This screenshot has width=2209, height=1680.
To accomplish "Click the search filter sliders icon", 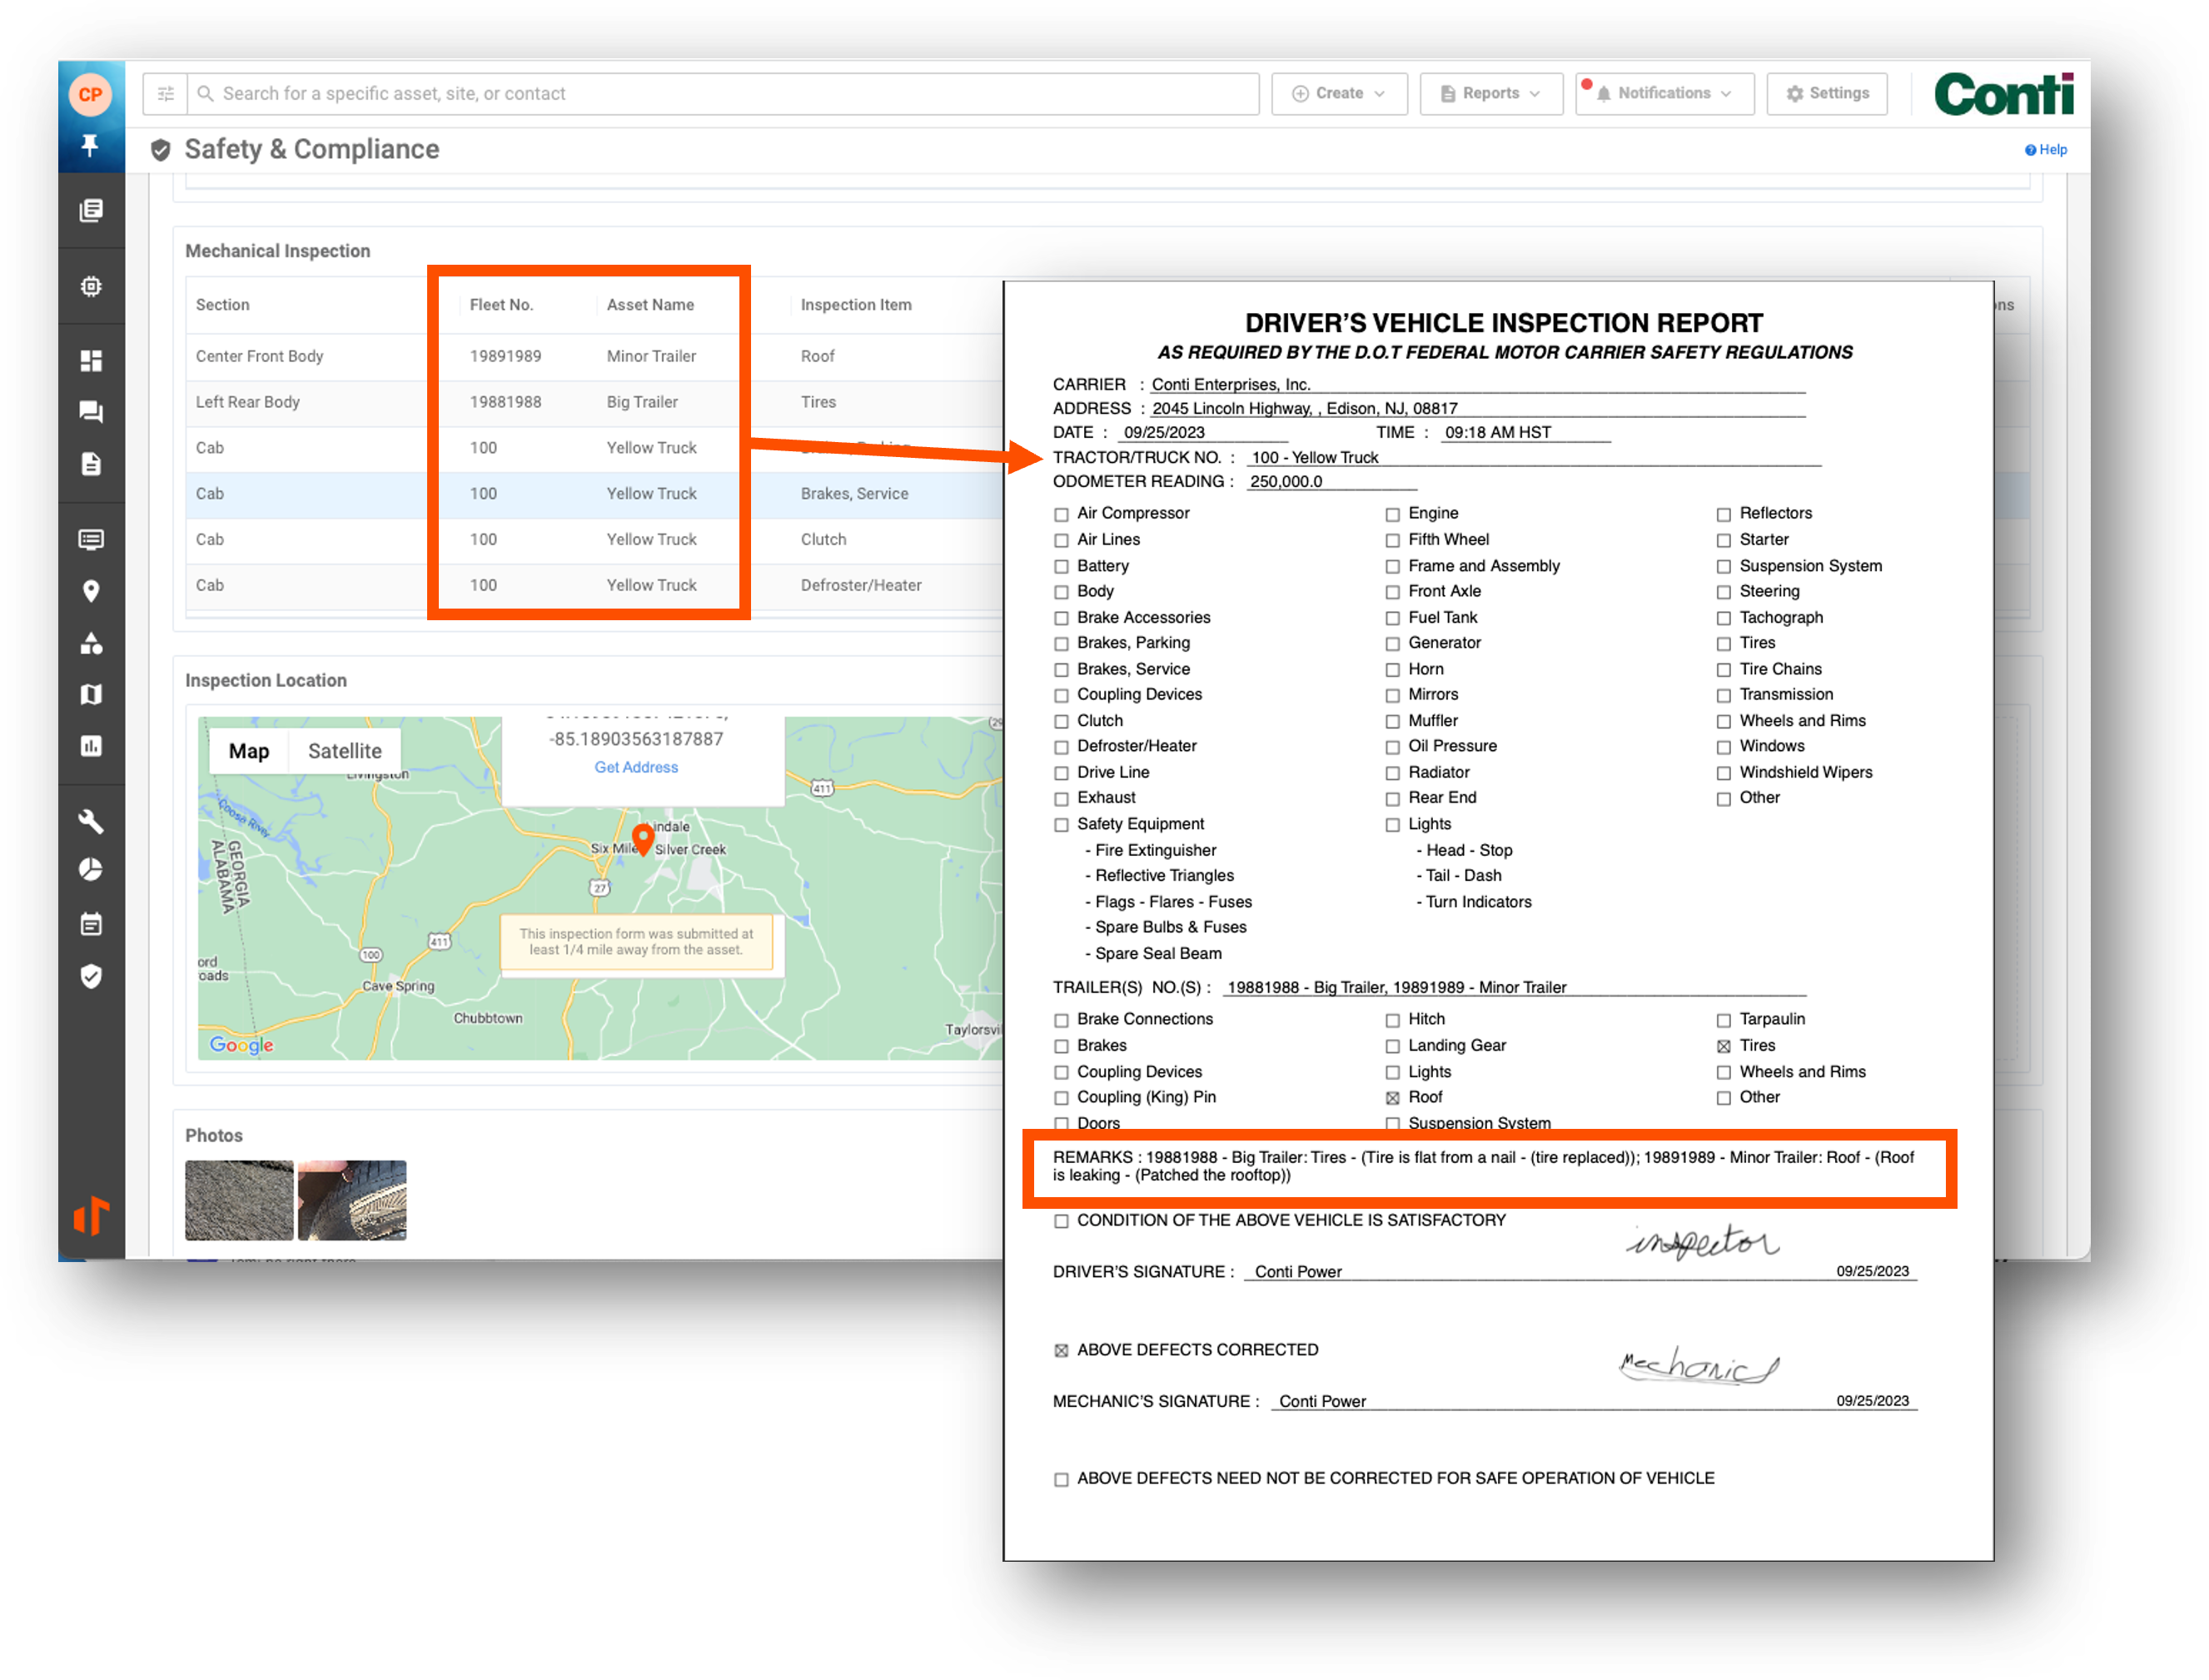I will (166, 93).
